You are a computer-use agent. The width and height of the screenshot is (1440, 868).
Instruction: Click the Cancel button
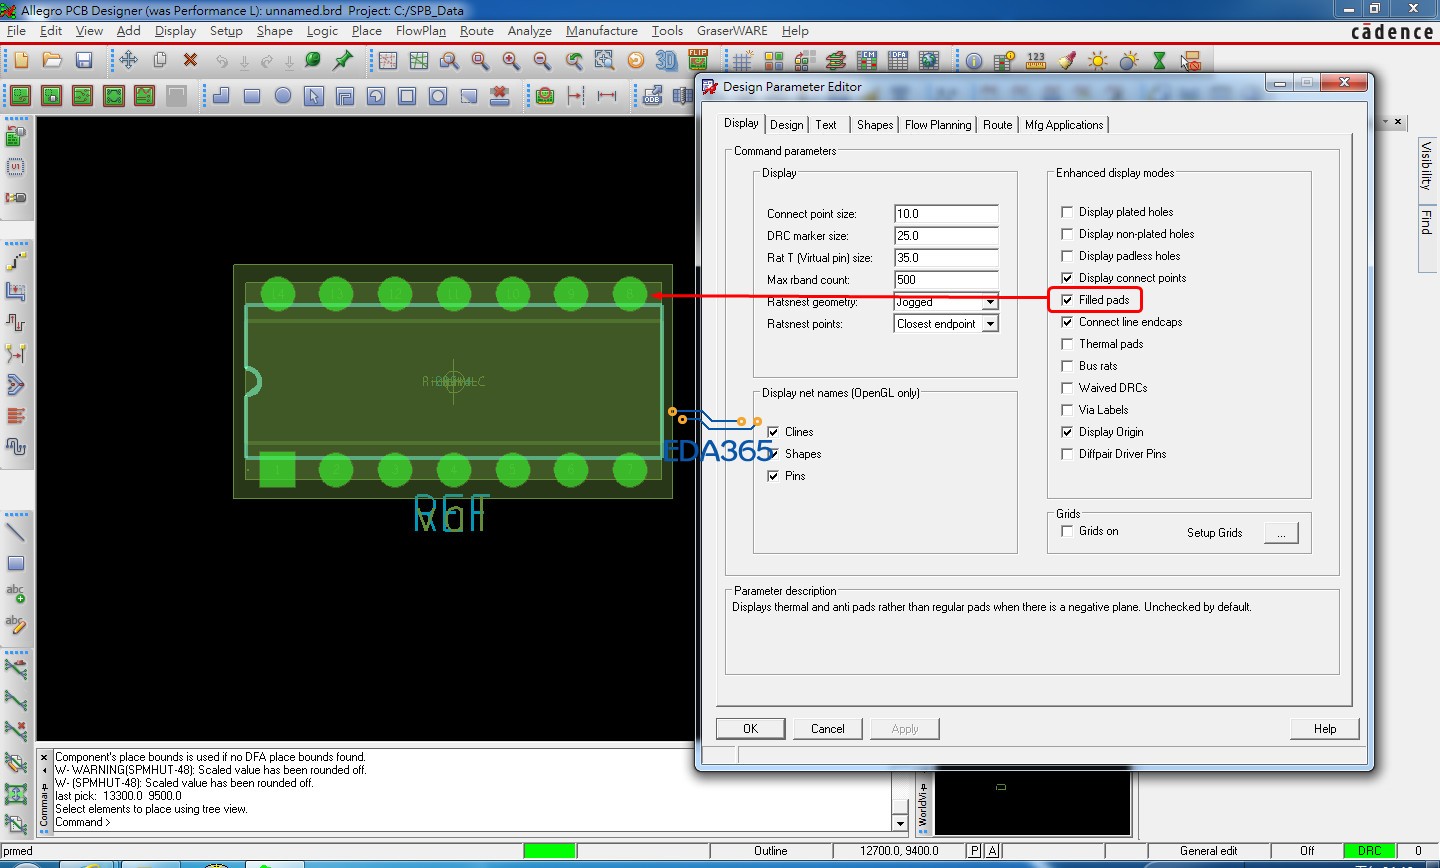(x=828, y=729)
